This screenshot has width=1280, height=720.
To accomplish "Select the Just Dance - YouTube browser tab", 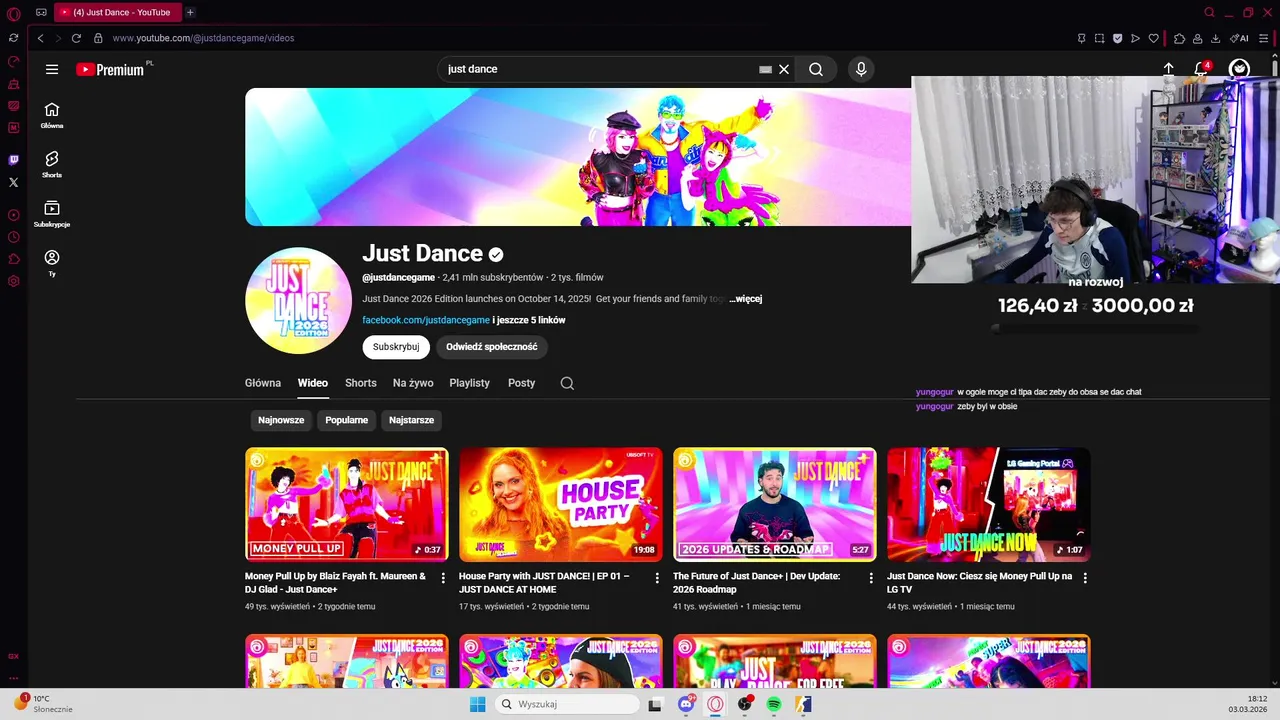I will [x=118, y=12].
